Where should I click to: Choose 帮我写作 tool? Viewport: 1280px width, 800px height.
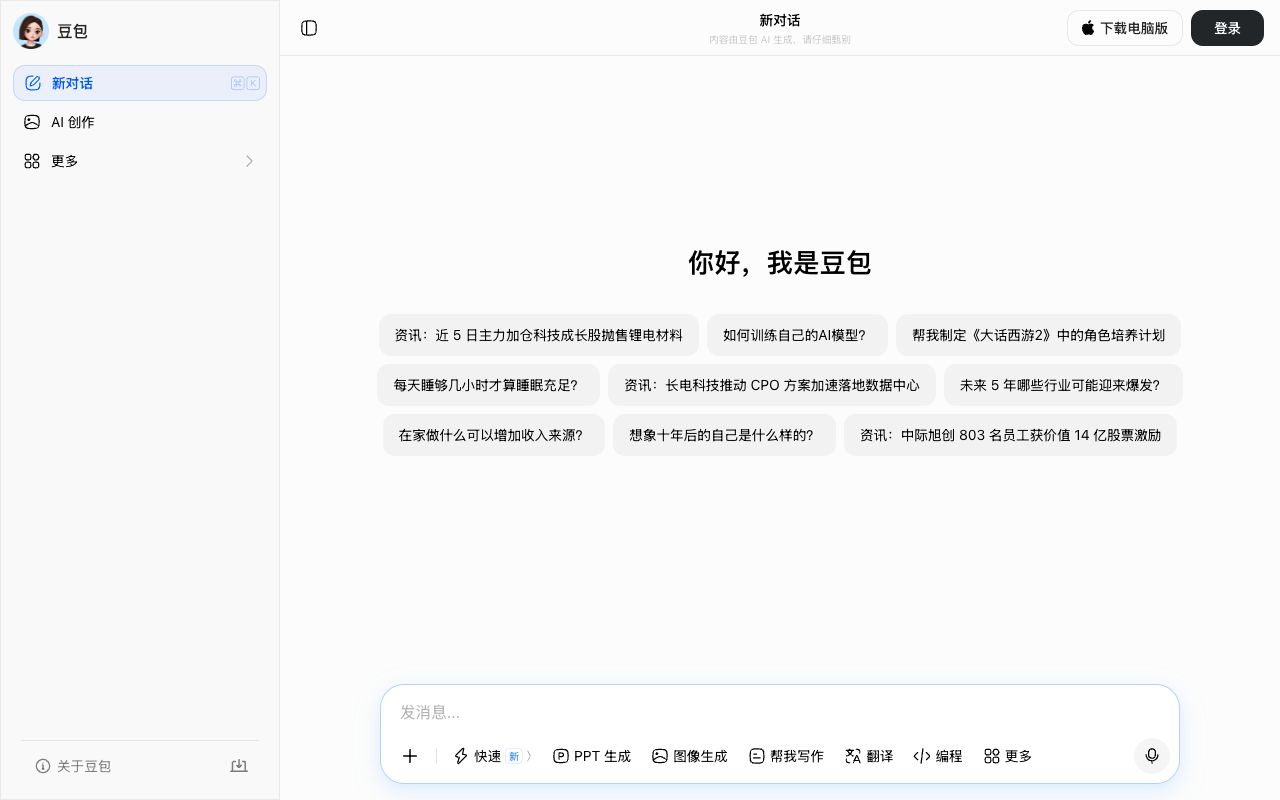coord(787,756)
